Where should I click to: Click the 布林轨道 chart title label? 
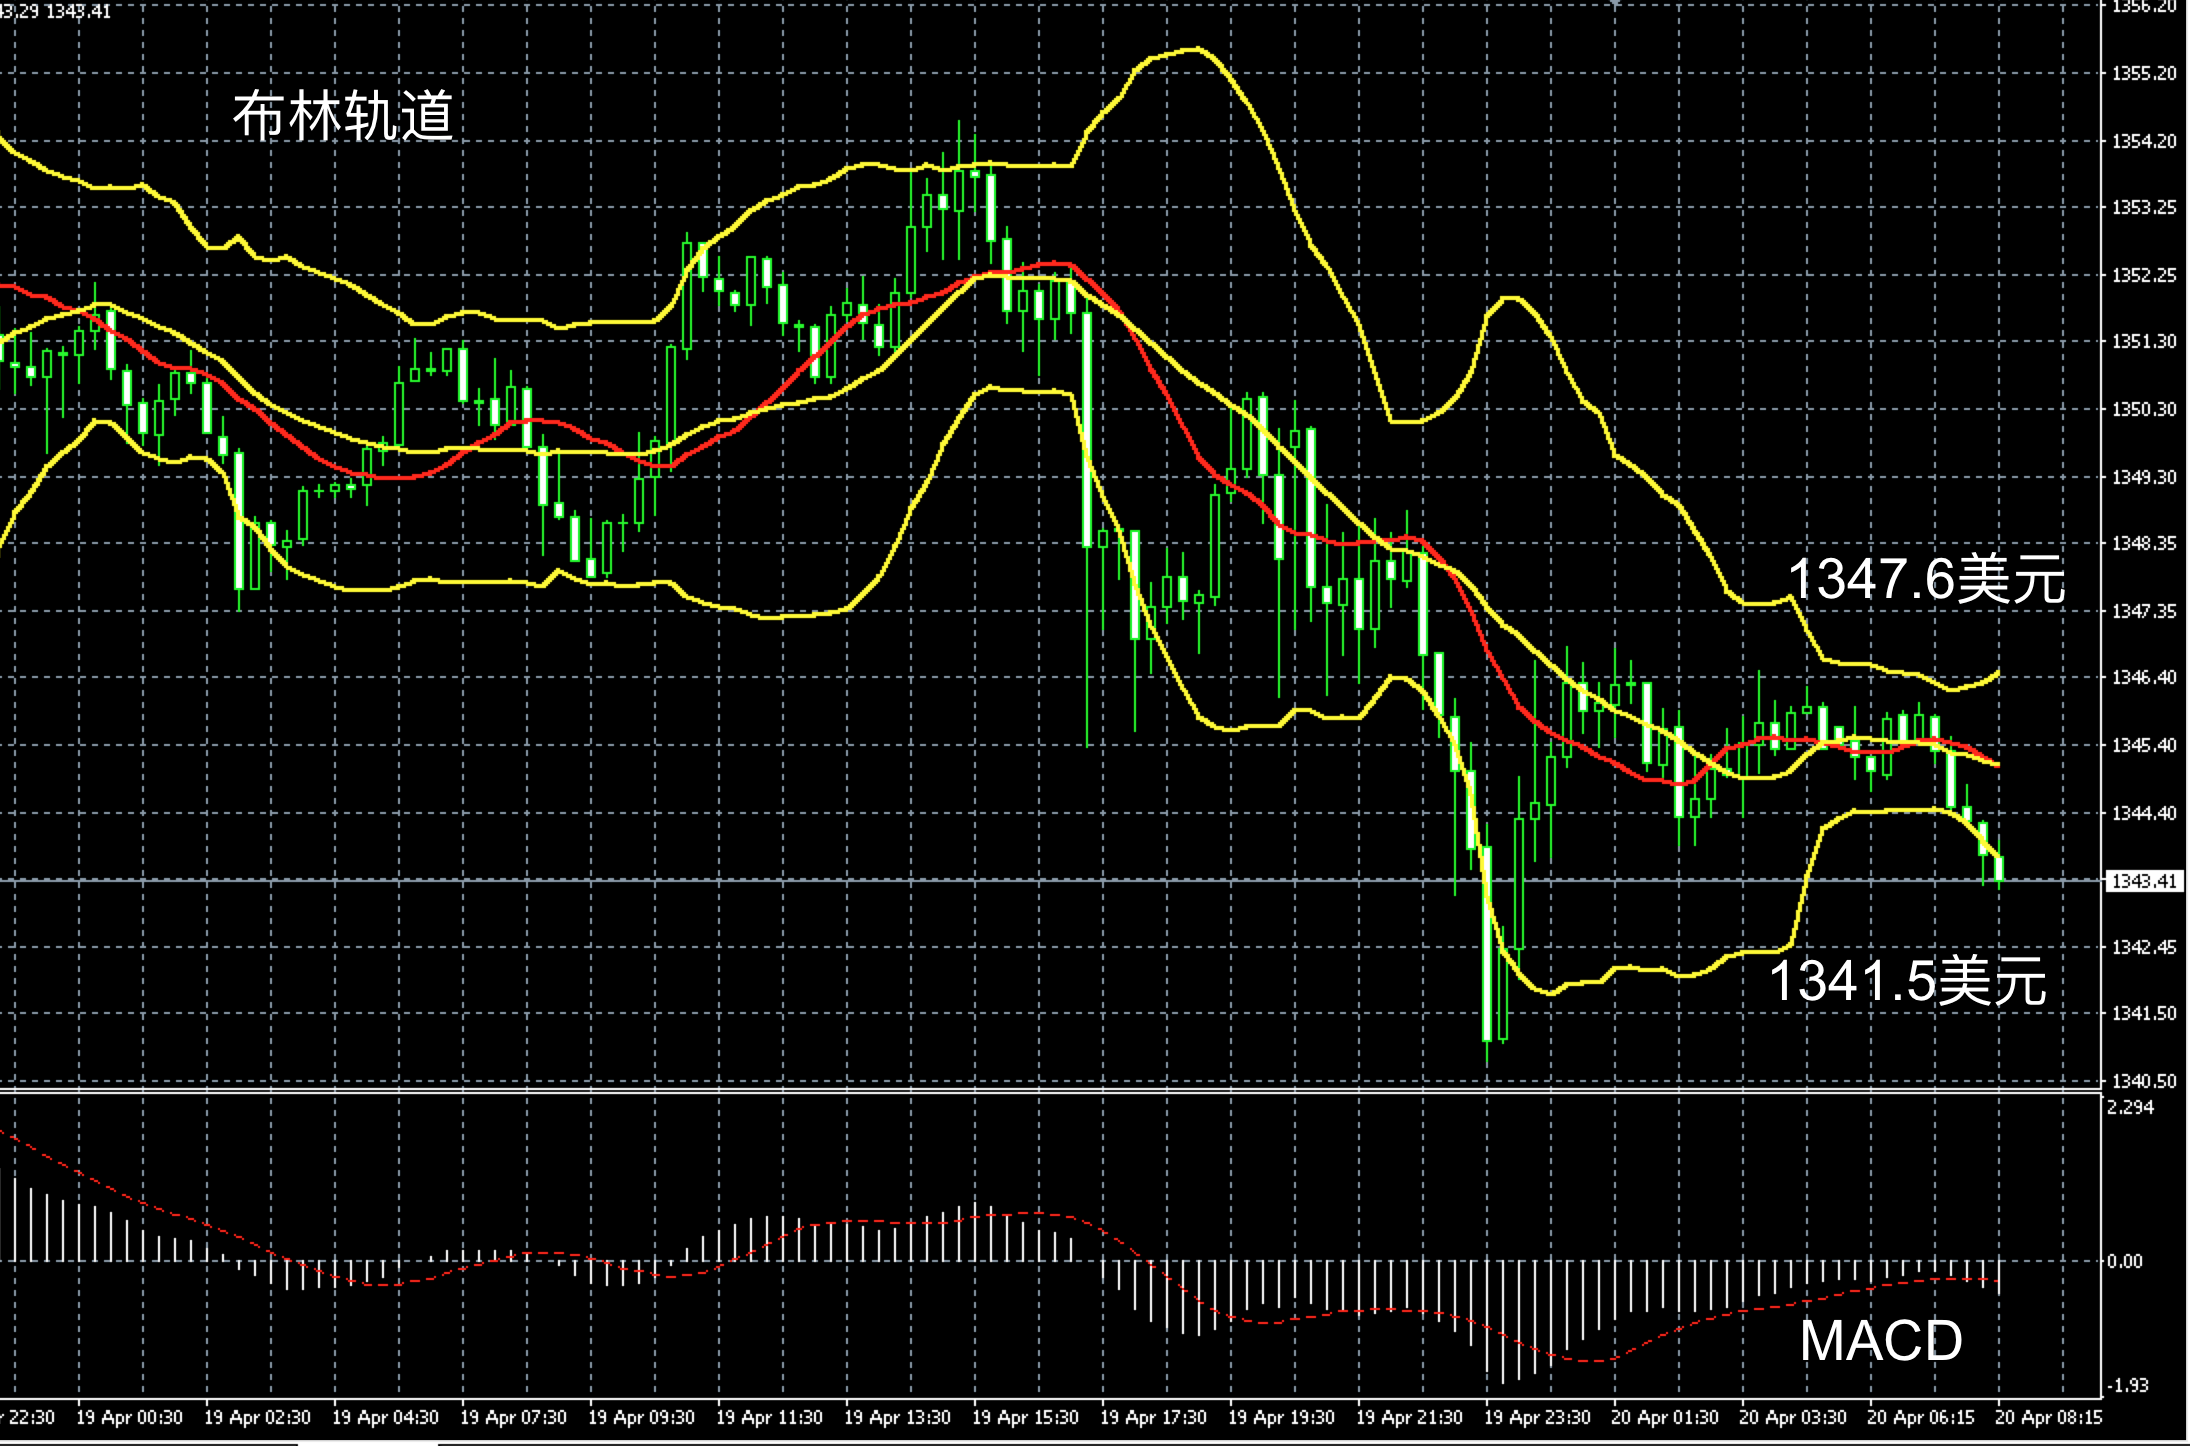343,115
